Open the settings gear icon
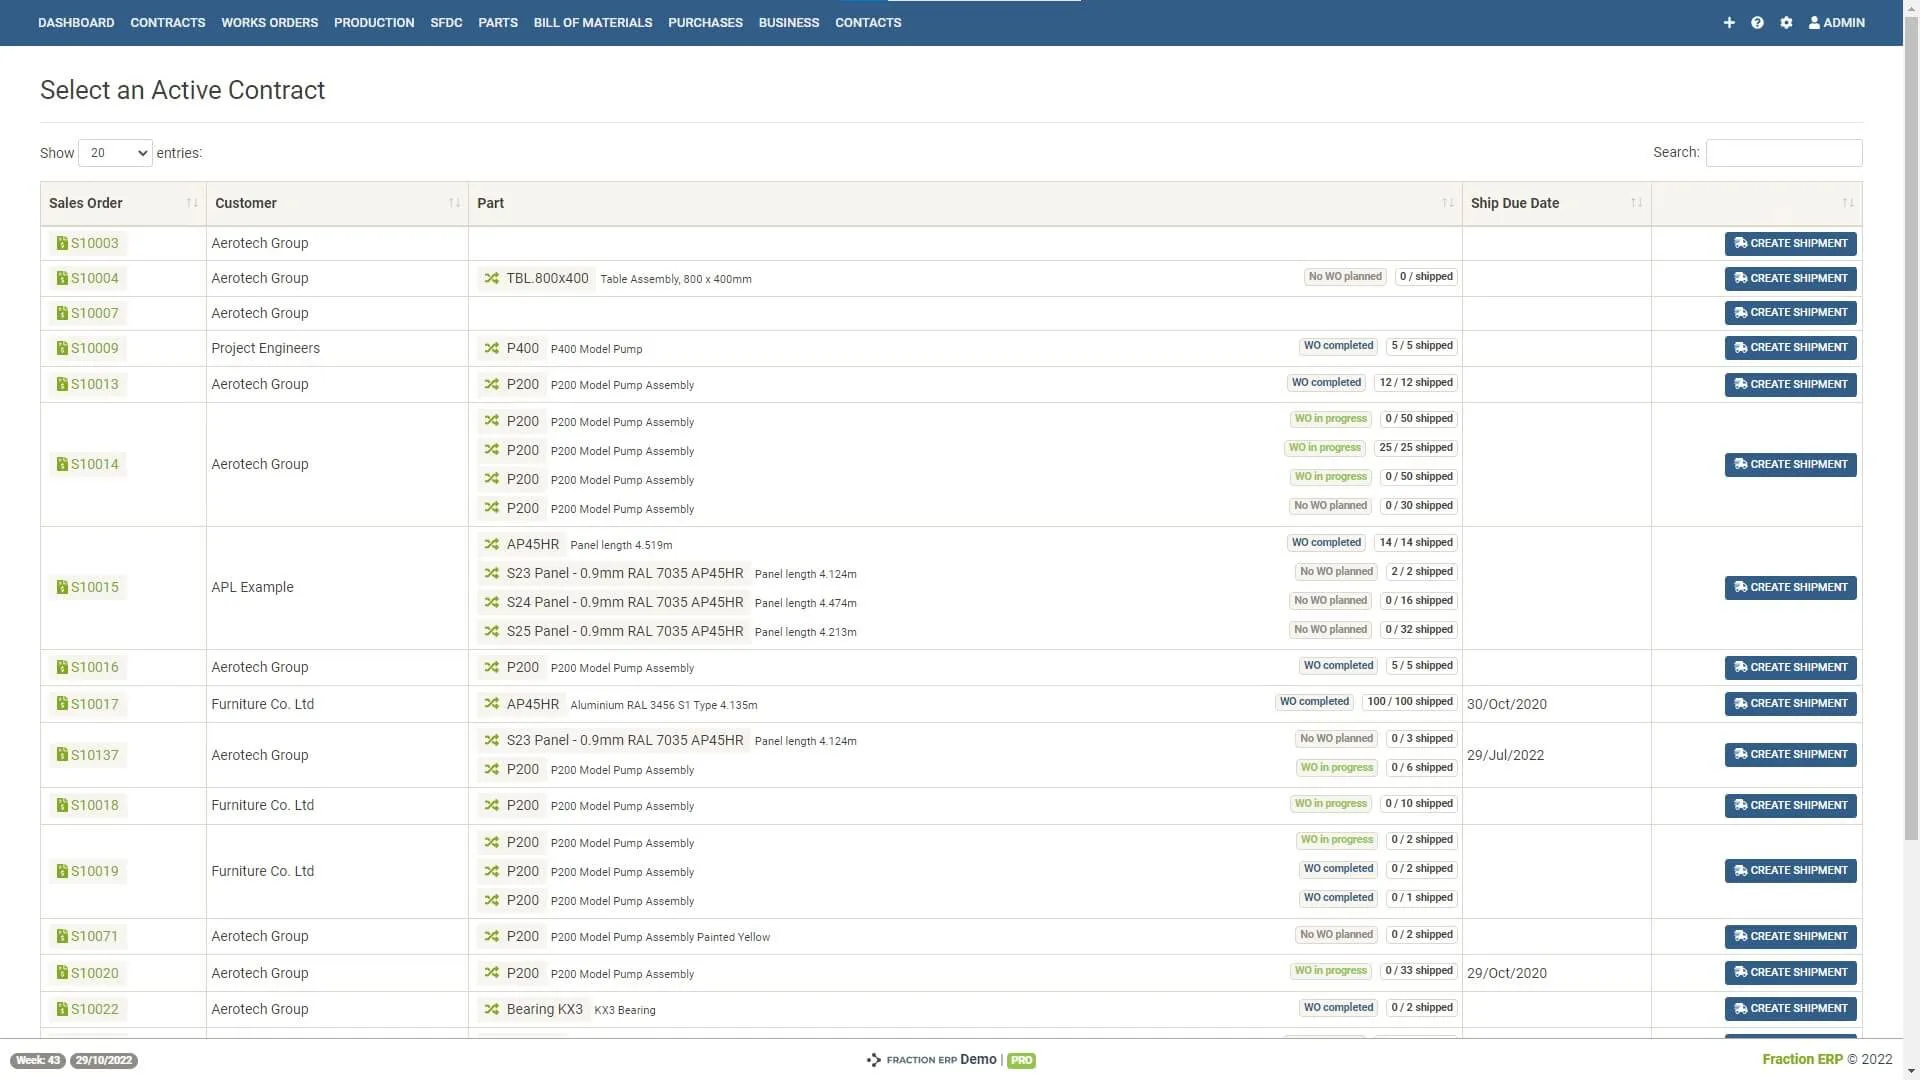 click(1786, 22)
